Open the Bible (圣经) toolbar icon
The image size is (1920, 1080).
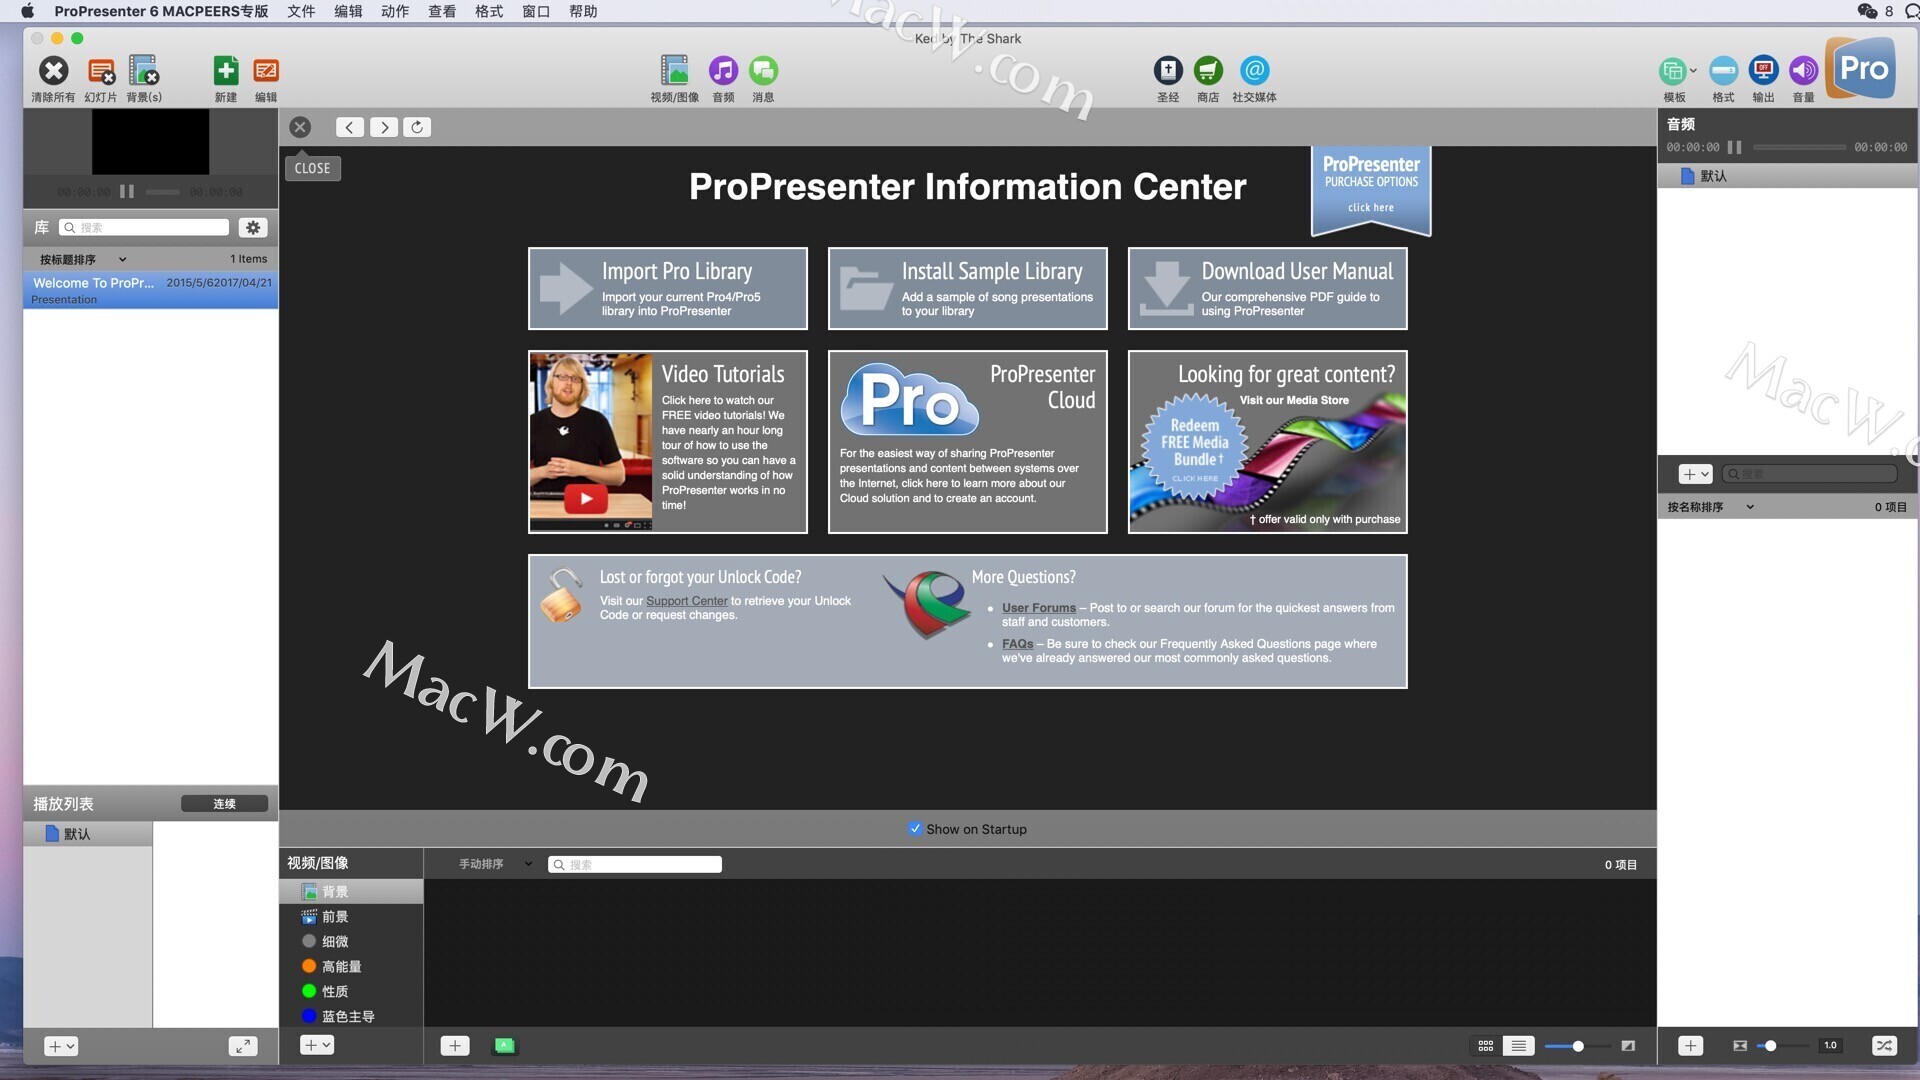tap(1168, 71)
